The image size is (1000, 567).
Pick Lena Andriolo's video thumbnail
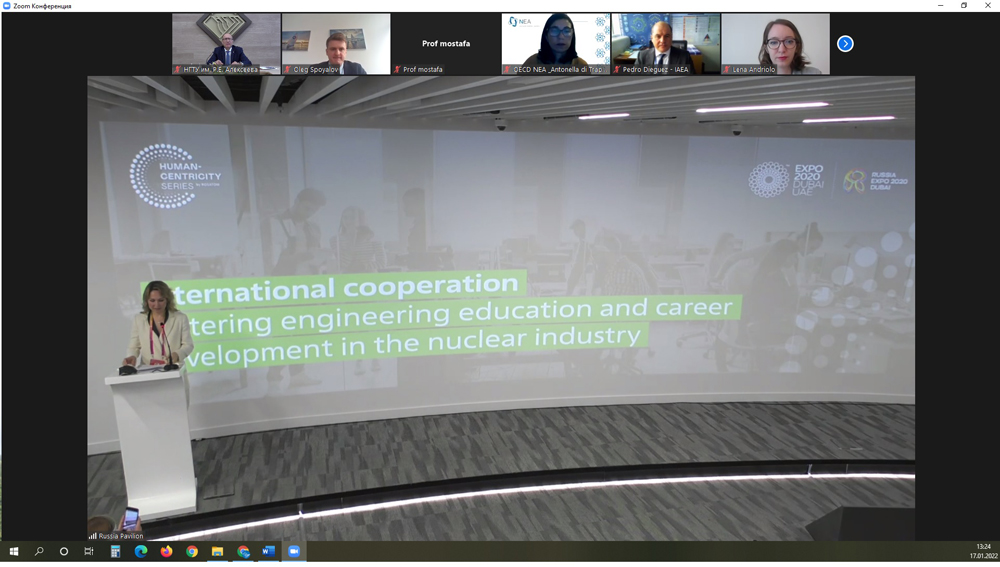[775, 43]
